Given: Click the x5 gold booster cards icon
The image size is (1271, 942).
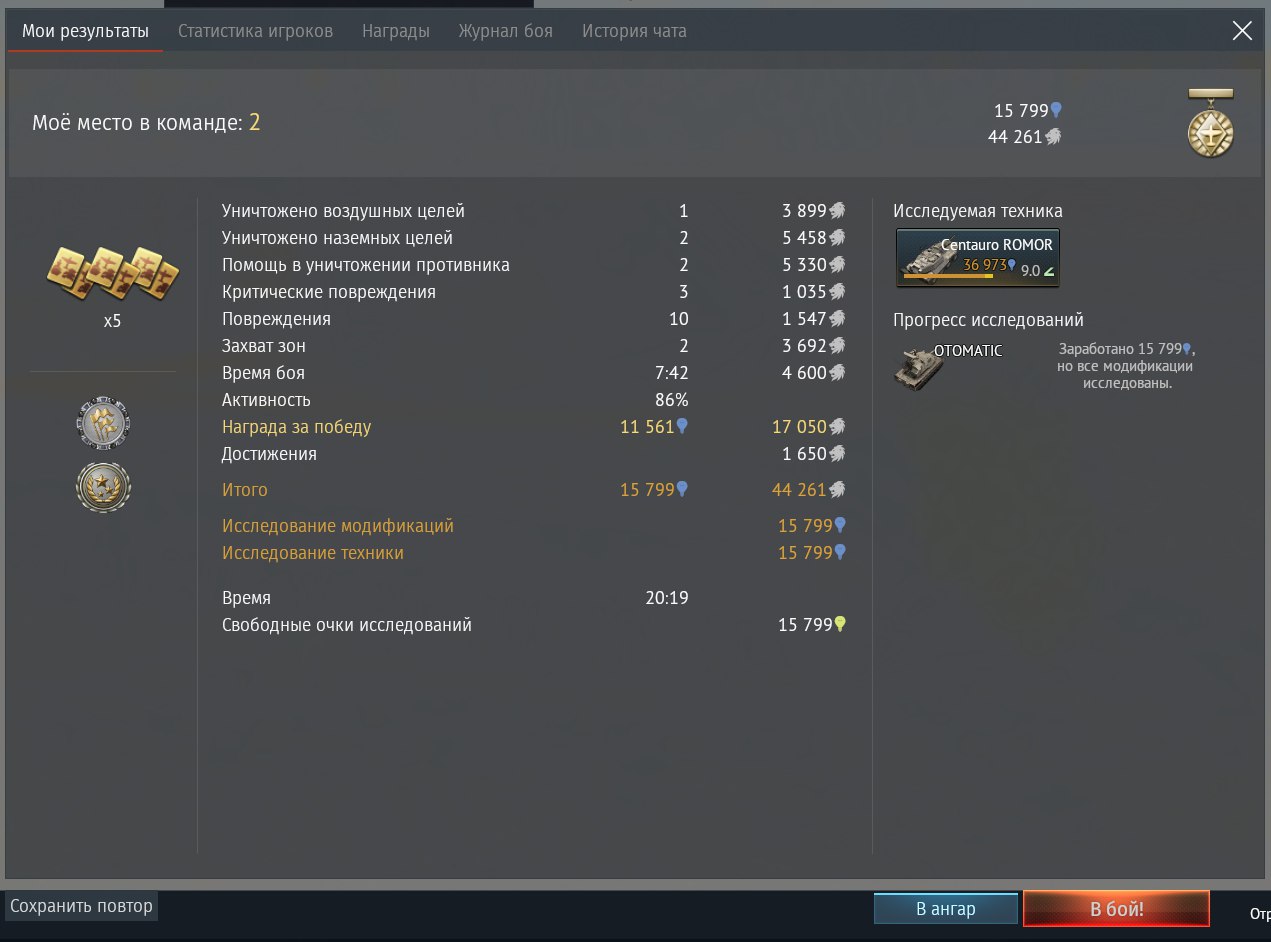Looking at the screenshot, I should (112, 273).
